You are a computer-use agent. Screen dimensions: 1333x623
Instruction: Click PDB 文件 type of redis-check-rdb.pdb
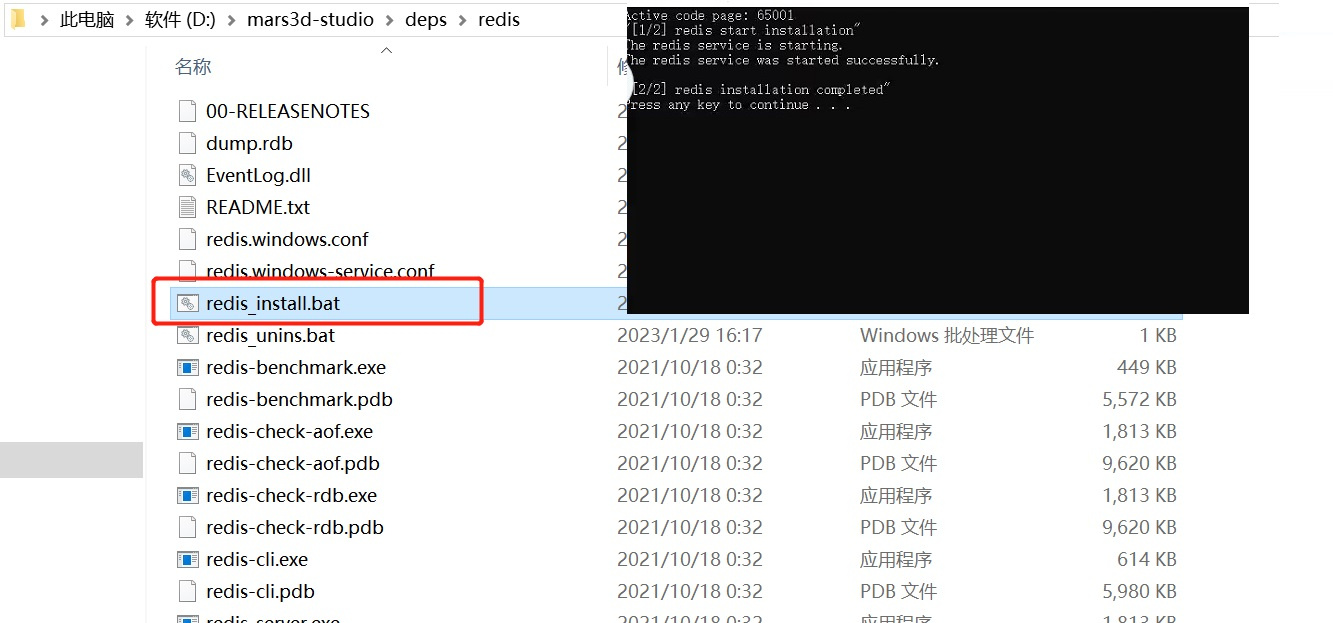899,527
